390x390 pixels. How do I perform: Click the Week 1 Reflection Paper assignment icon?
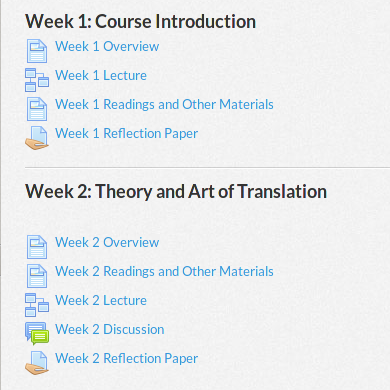(37, 138)
